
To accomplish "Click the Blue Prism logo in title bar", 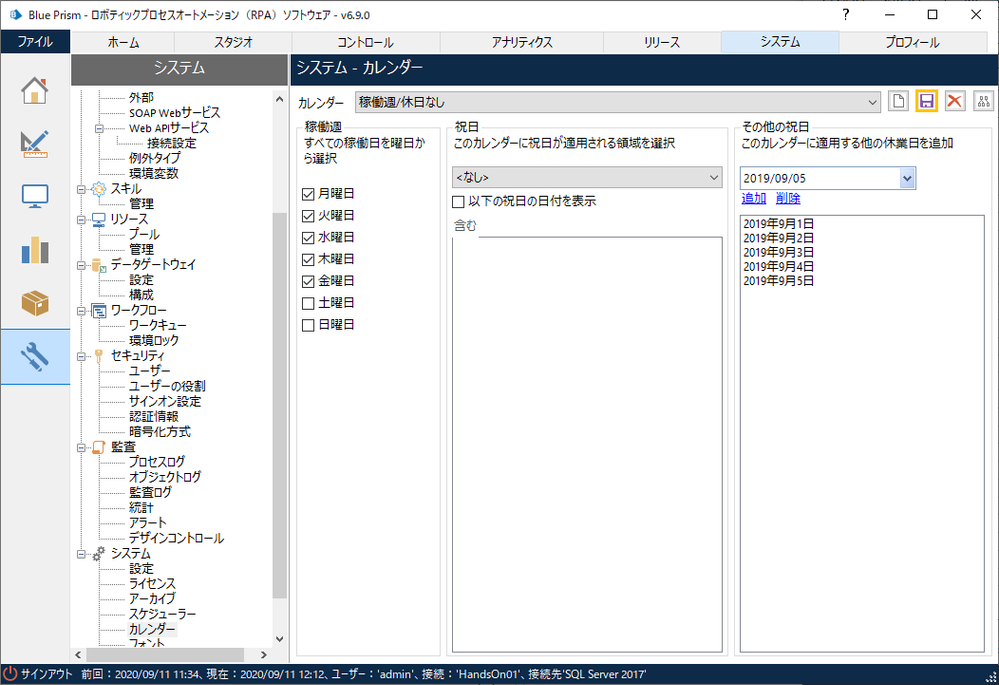I will (16, 14).
